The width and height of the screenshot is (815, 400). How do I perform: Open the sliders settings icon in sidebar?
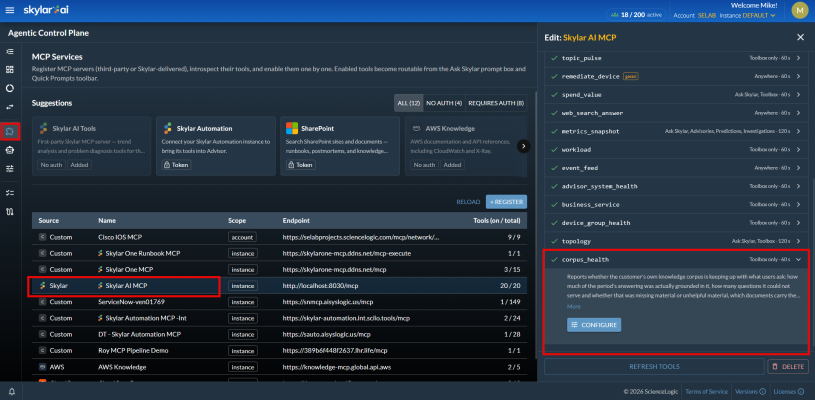click(x=9, y=168)
